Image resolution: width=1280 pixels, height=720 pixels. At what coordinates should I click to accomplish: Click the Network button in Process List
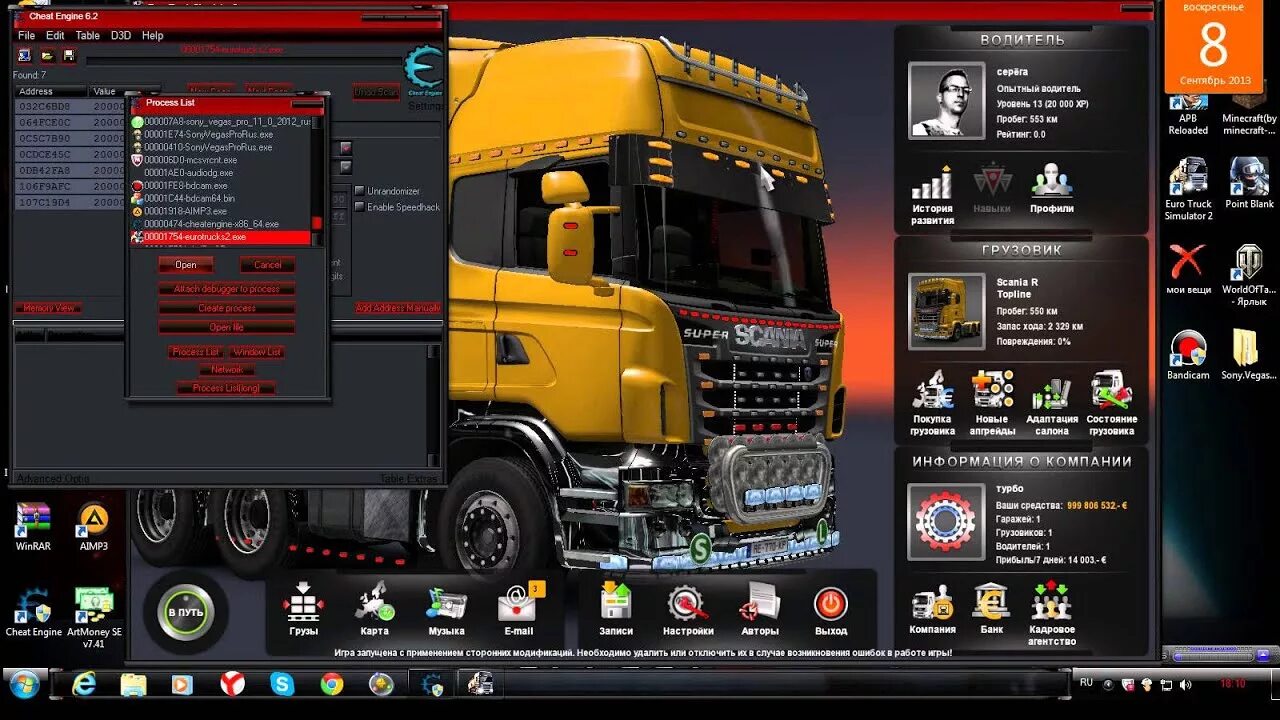click(227, 370)
